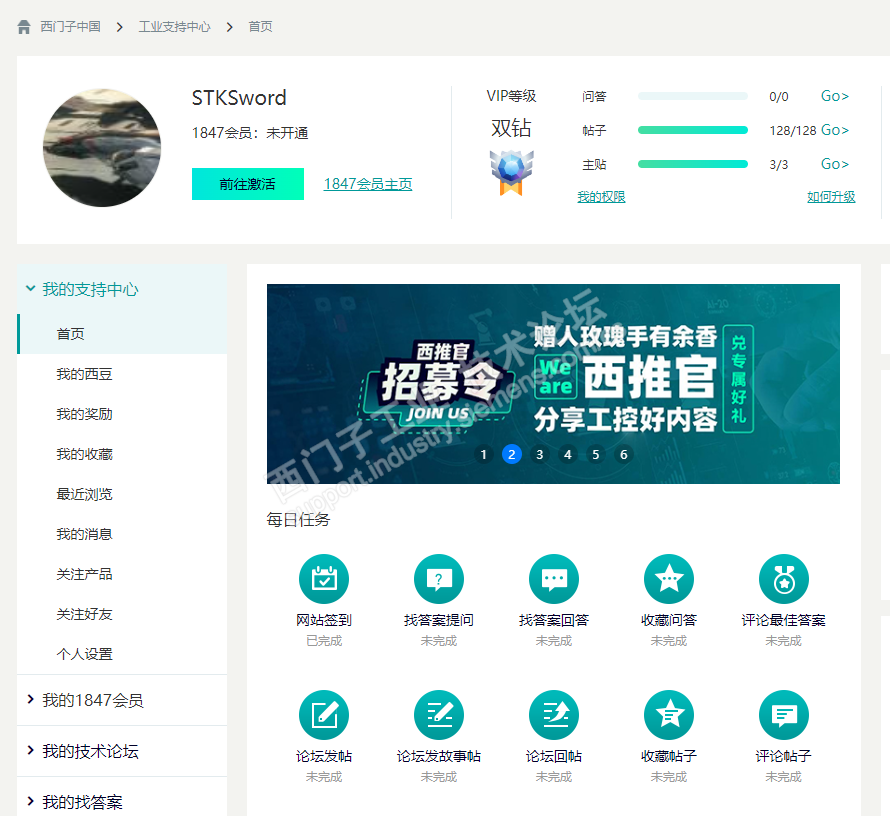Viewport: 890px width, 816px height.
Task: Switch banner to slide 1
Action: [484, 455]
